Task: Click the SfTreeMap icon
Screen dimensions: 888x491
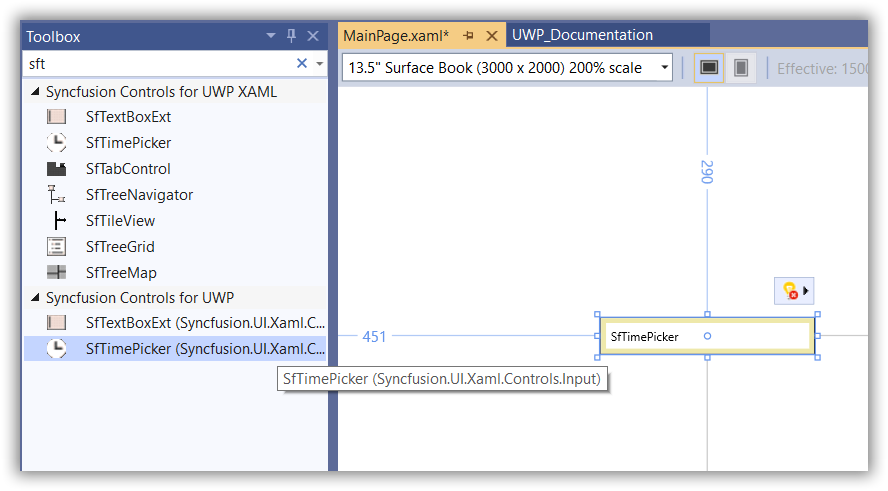Action: [56, 272]
